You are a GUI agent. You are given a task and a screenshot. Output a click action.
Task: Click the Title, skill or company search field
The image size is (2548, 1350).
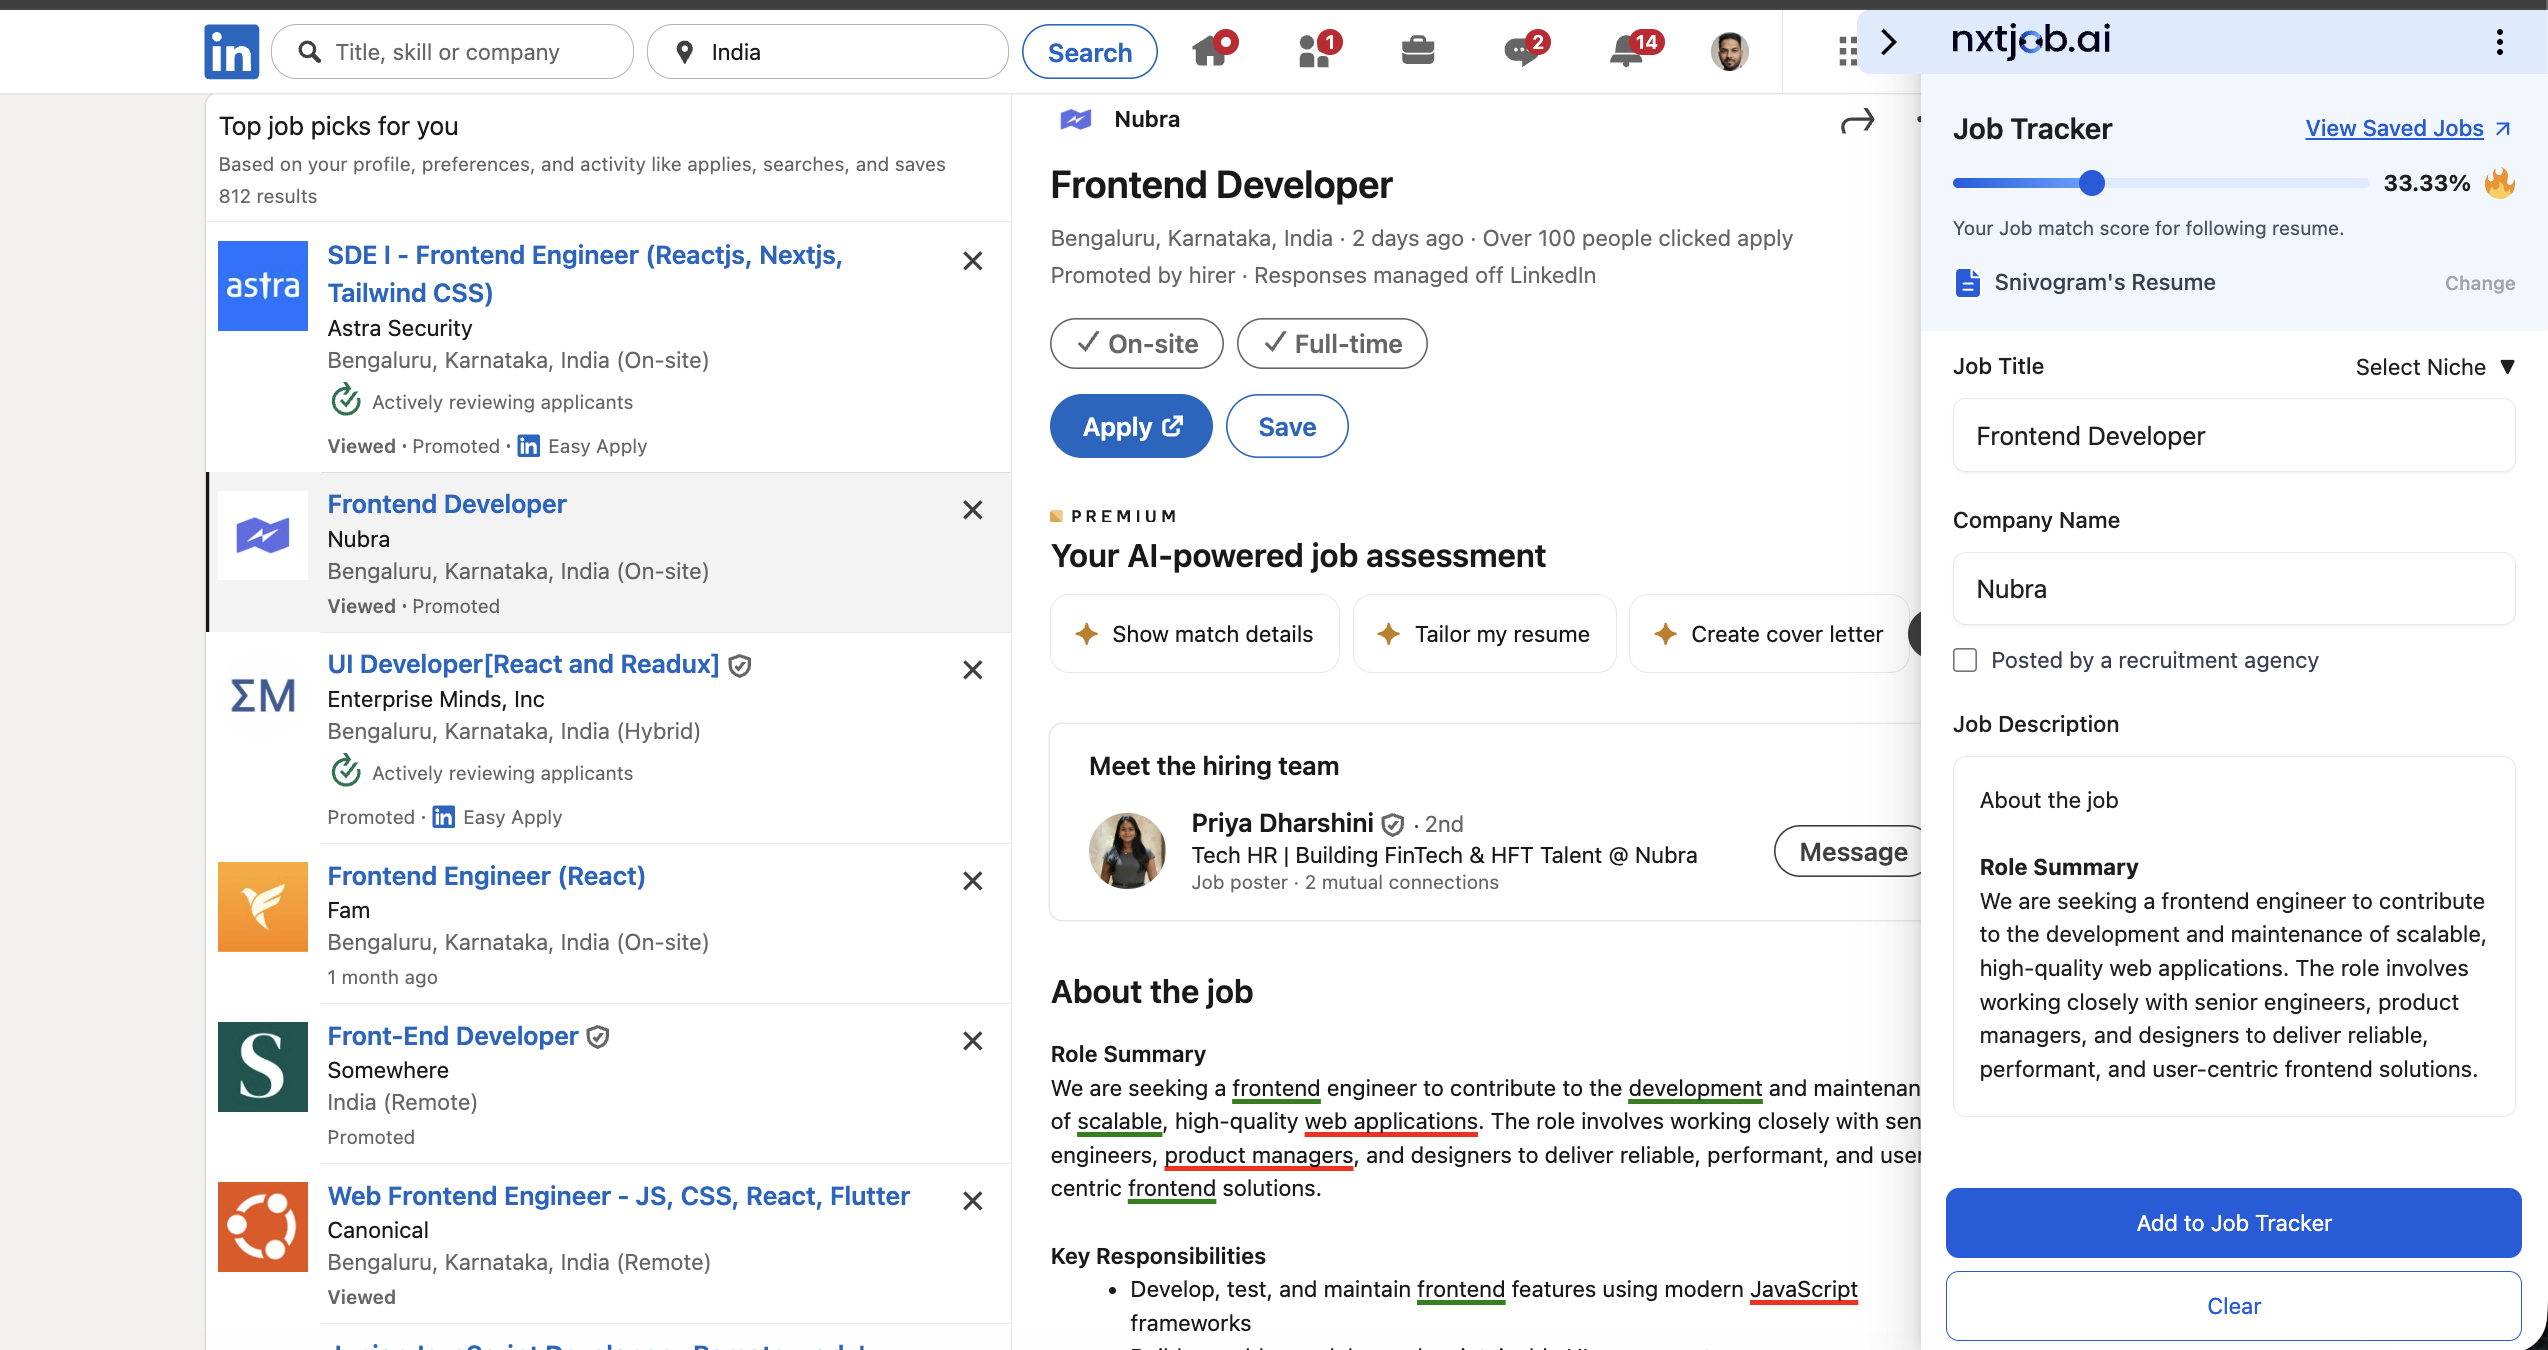(x=452, y=51)
